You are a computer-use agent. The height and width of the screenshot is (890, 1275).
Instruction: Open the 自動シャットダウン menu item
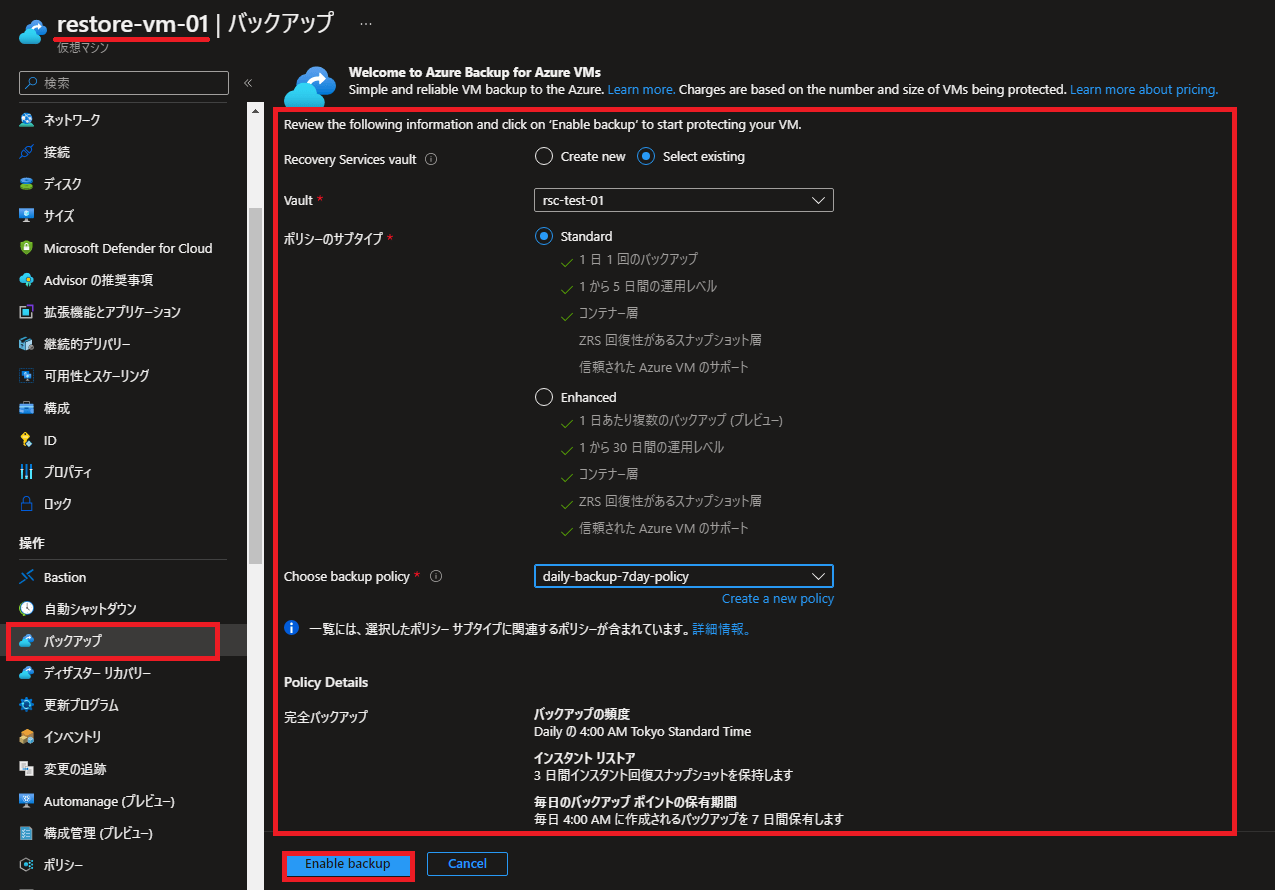tap(123, 609)
